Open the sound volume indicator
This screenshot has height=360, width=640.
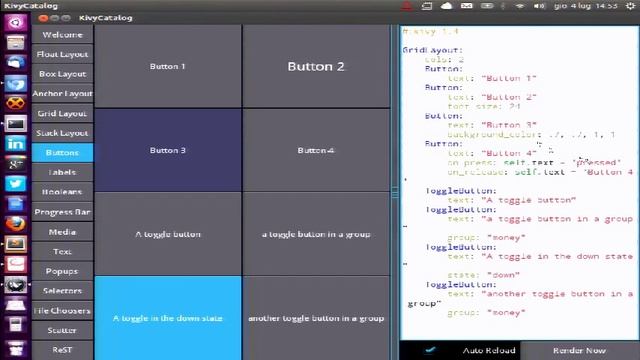coord(539,6)
